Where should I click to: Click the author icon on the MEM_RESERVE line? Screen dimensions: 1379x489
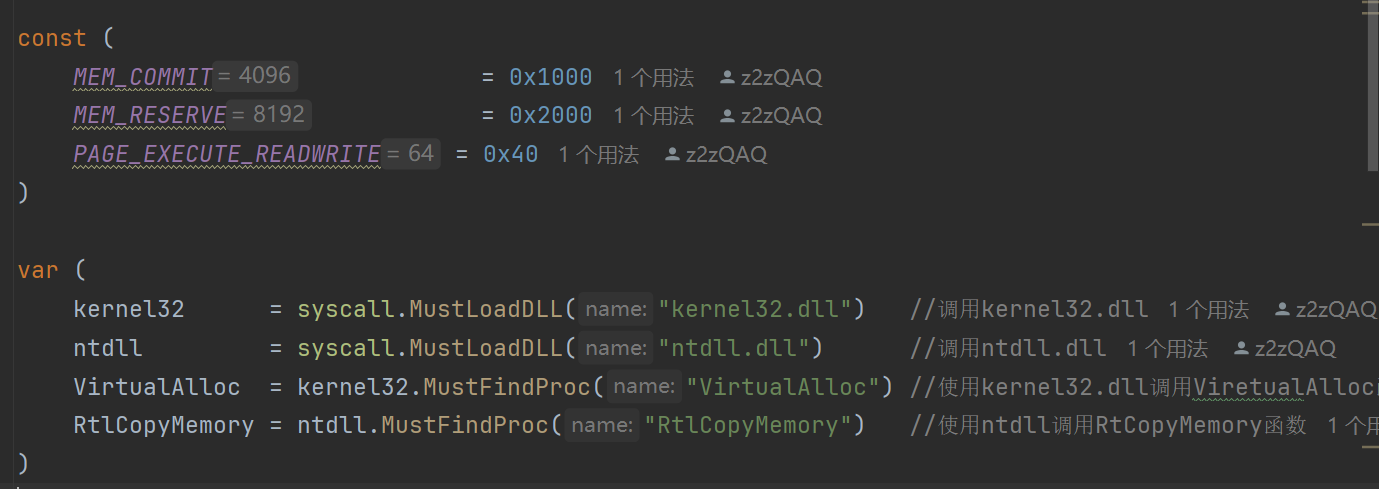pos(727,116)
